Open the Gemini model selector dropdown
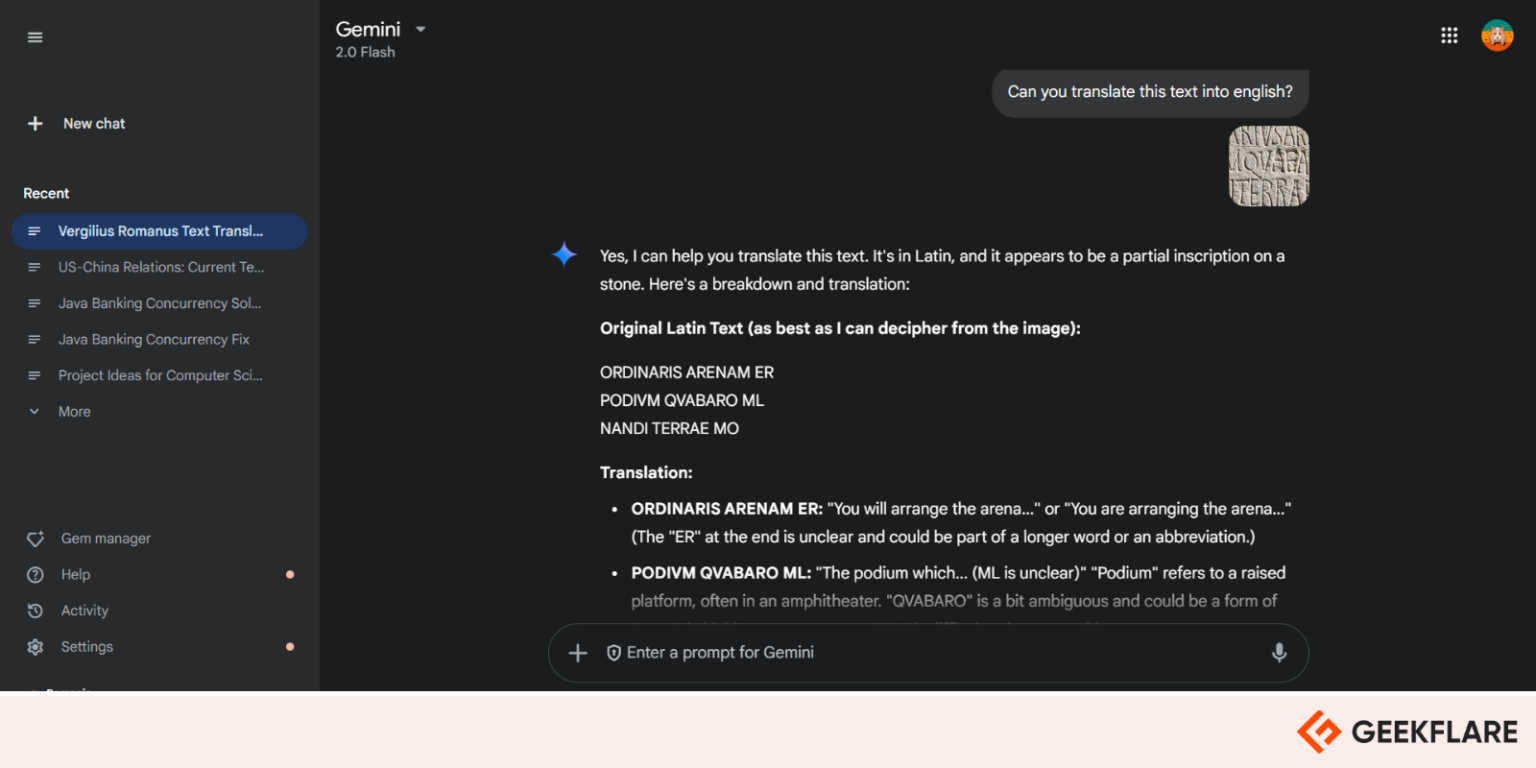Viewport: 1536px width, 768px height. [x=419, y=29]
